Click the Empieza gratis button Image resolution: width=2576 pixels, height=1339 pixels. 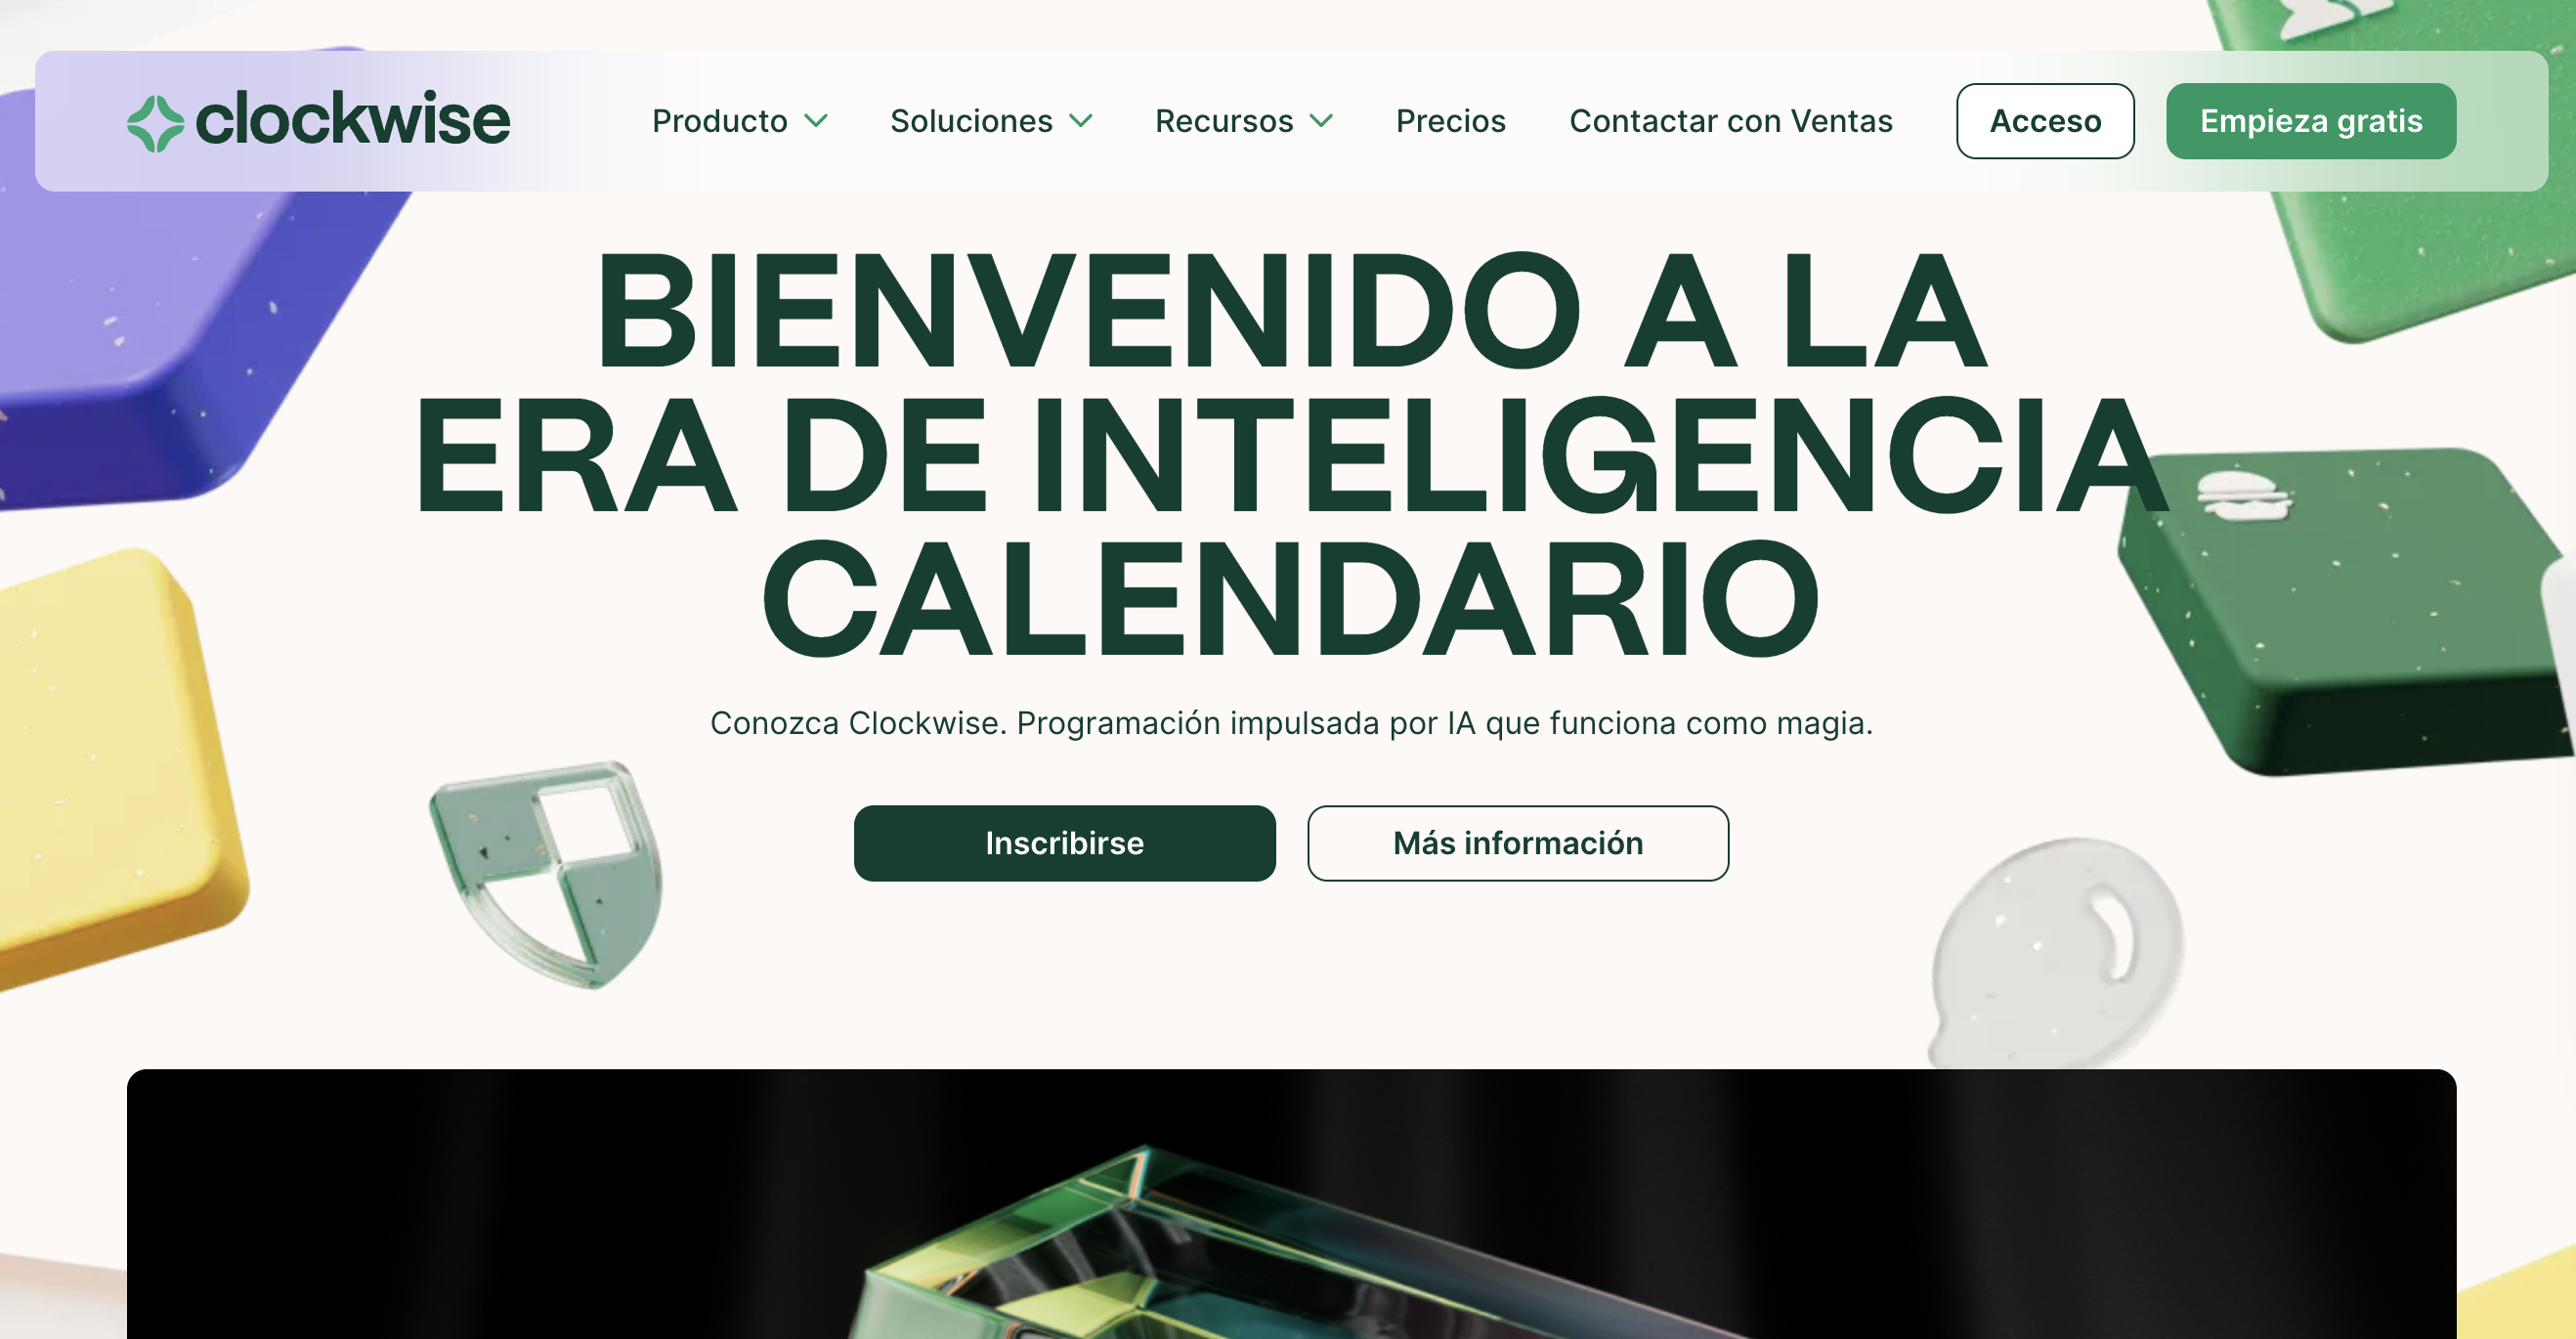pyautogui.click(x=2312, y=121)
